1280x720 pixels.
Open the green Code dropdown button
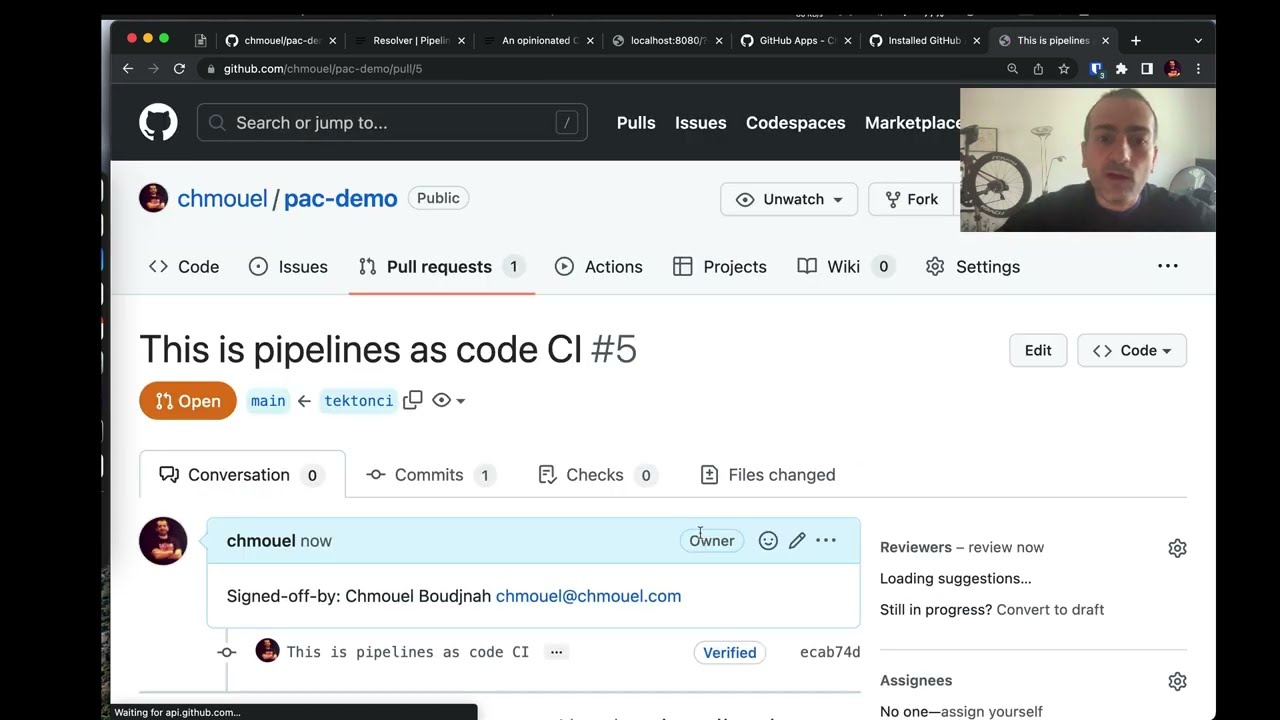1132,350
